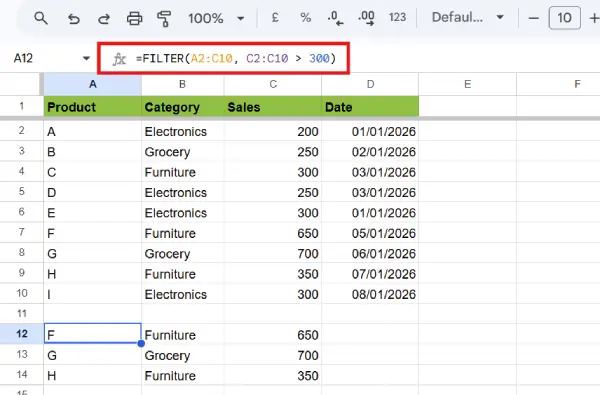Open the search menus magnifier icon
The width and height of the screenshot is (600, 395).
point(41,18)
